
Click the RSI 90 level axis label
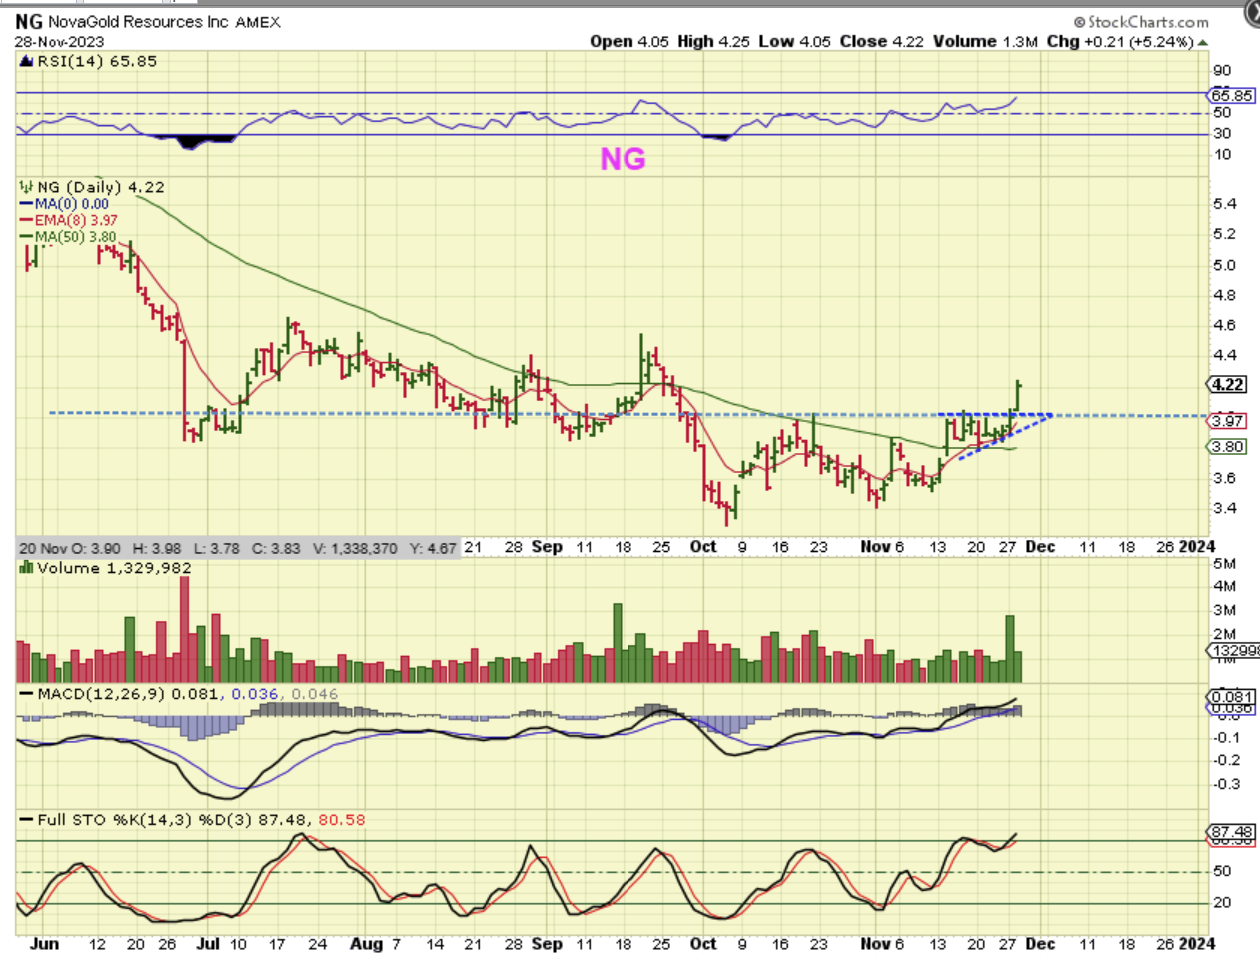1222,70
